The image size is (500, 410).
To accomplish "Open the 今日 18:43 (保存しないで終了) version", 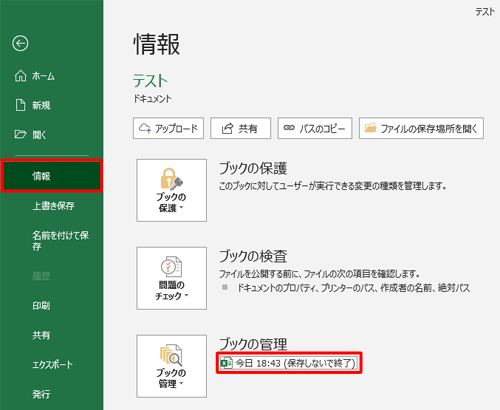I will 289,363.
